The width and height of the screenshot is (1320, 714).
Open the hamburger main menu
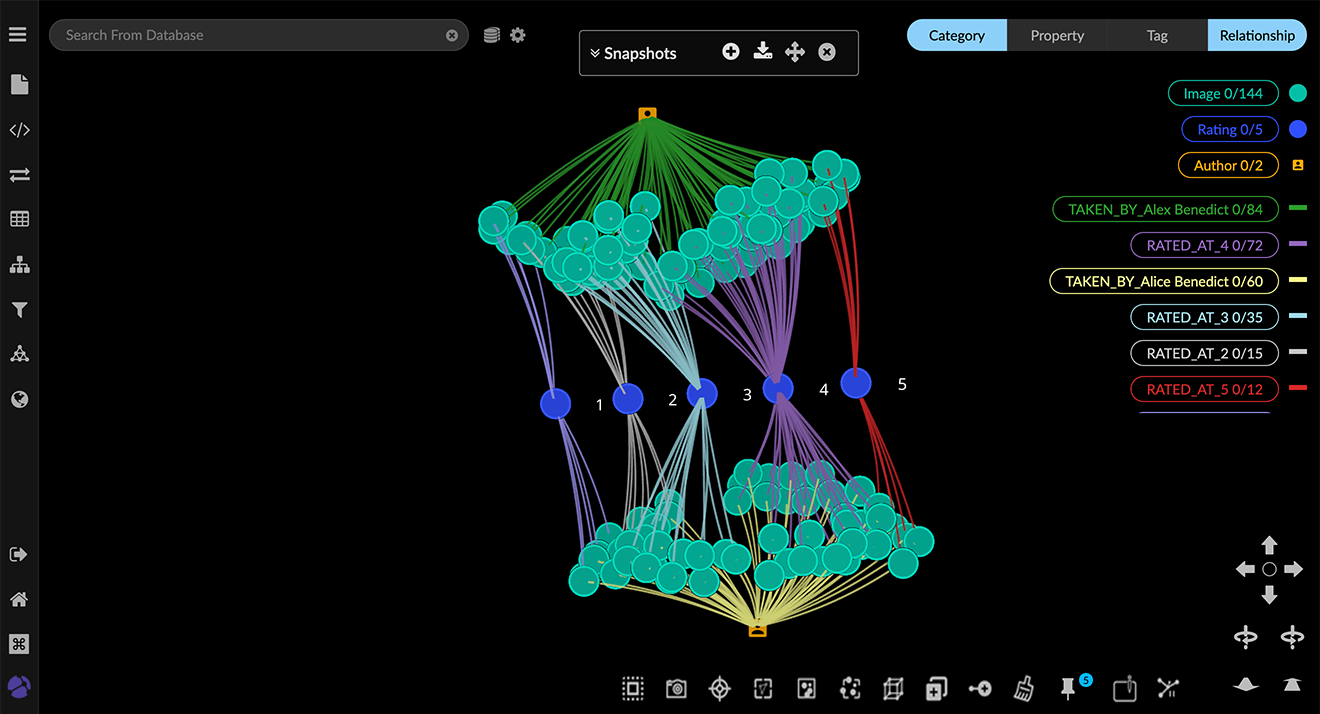(x=17, y=35)
